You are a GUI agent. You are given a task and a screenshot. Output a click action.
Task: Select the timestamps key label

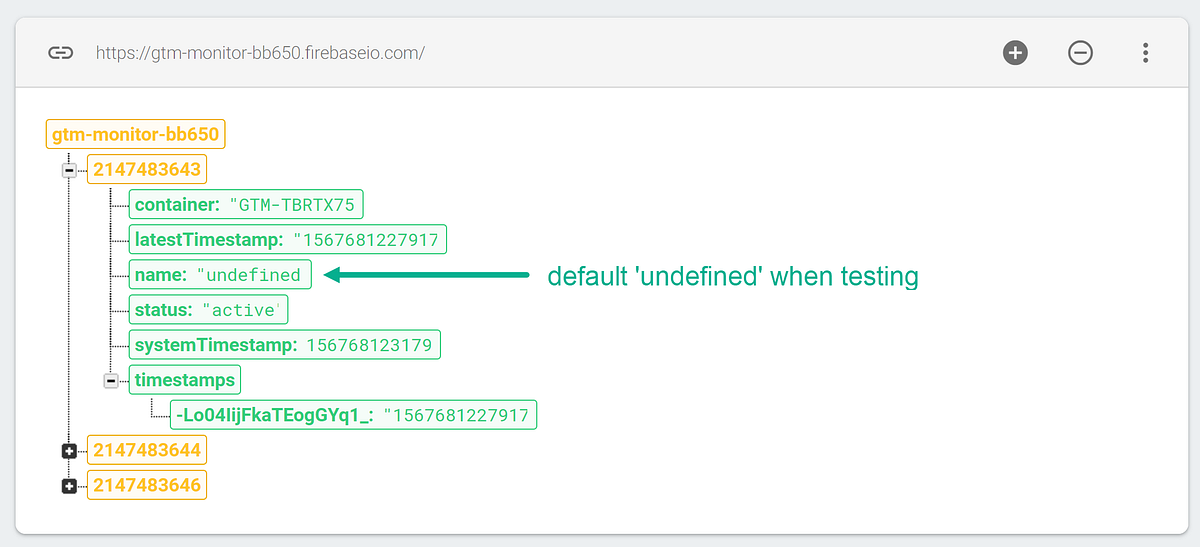click(185, 380)
